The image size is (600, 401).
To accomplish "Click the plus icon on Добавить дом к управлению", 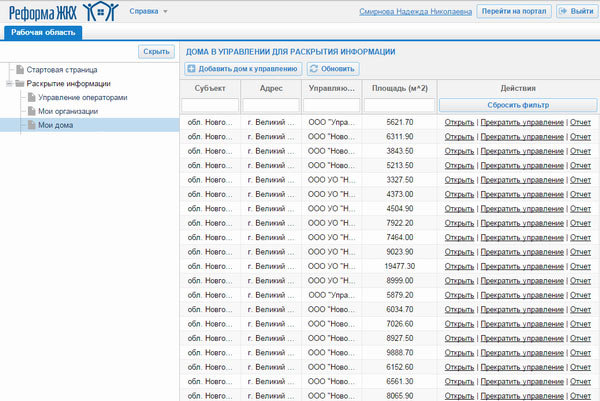I will pos(192,69).
